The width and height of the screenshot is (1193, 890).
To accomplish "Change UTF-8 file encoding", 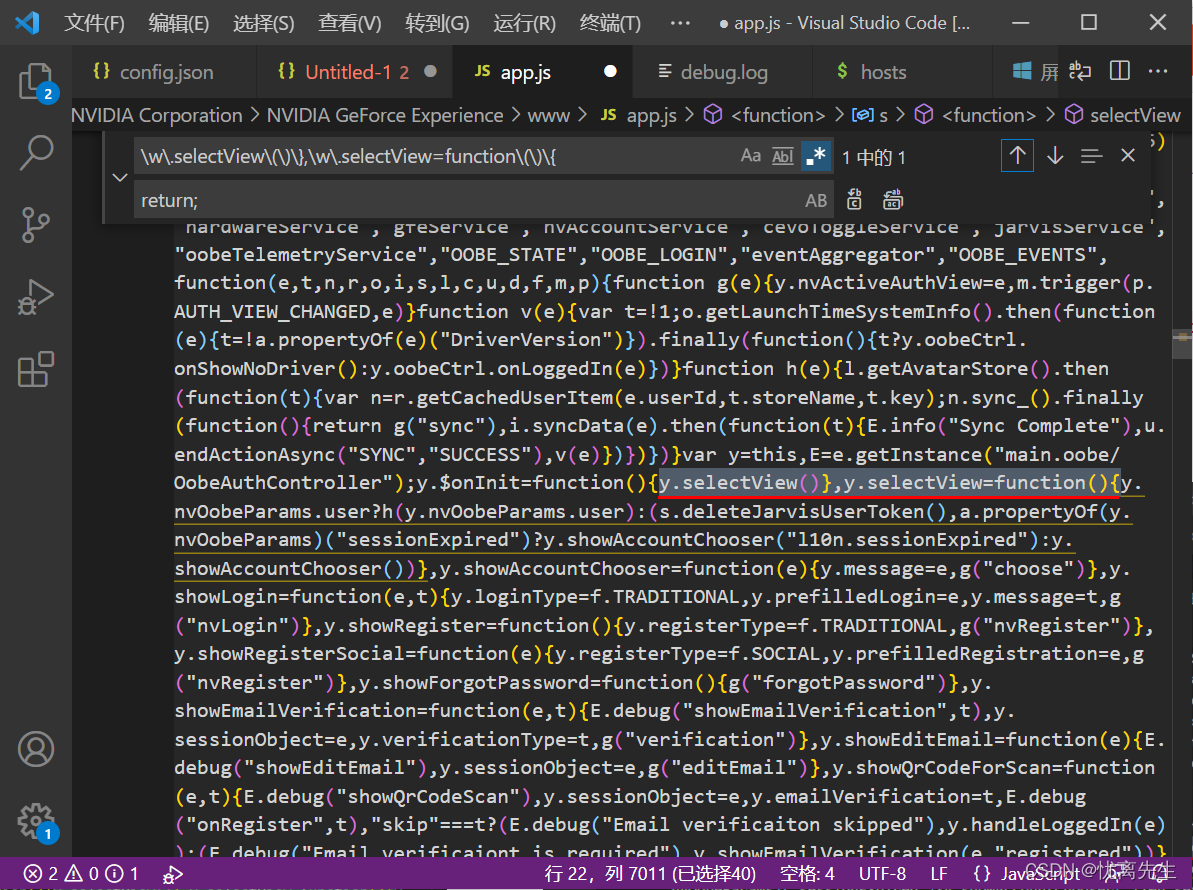I will click(x=882, y=874).
